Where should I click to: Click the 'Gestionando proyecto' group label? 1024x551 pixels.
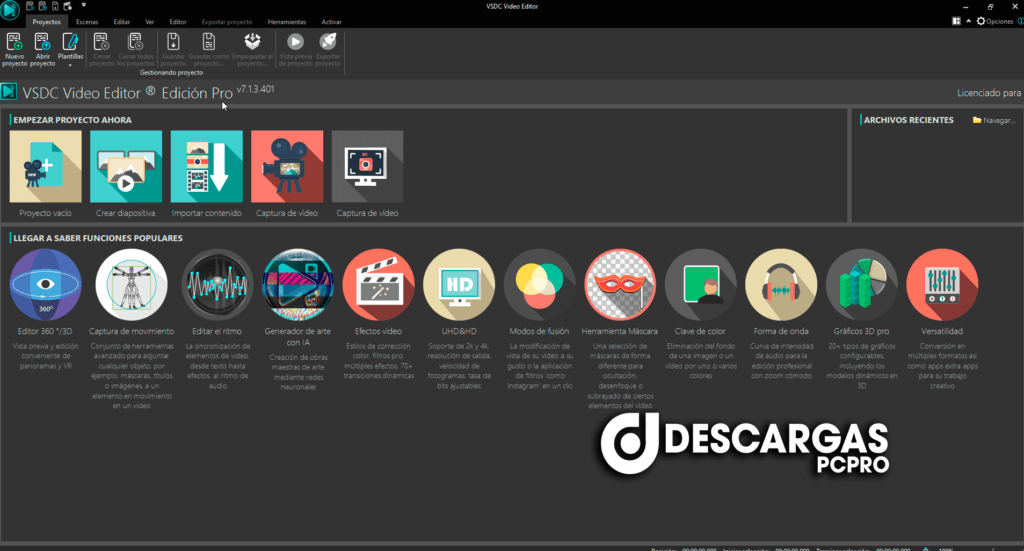[x=171, y=72]
